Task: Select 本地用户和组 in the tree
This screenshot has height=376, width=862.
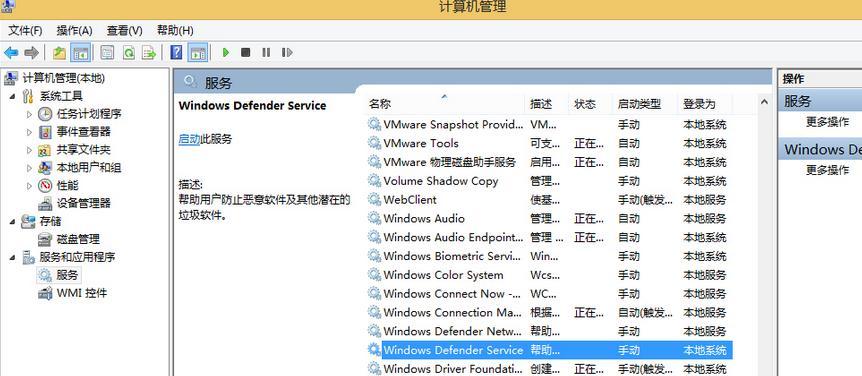Action: (x=89, y=168)
